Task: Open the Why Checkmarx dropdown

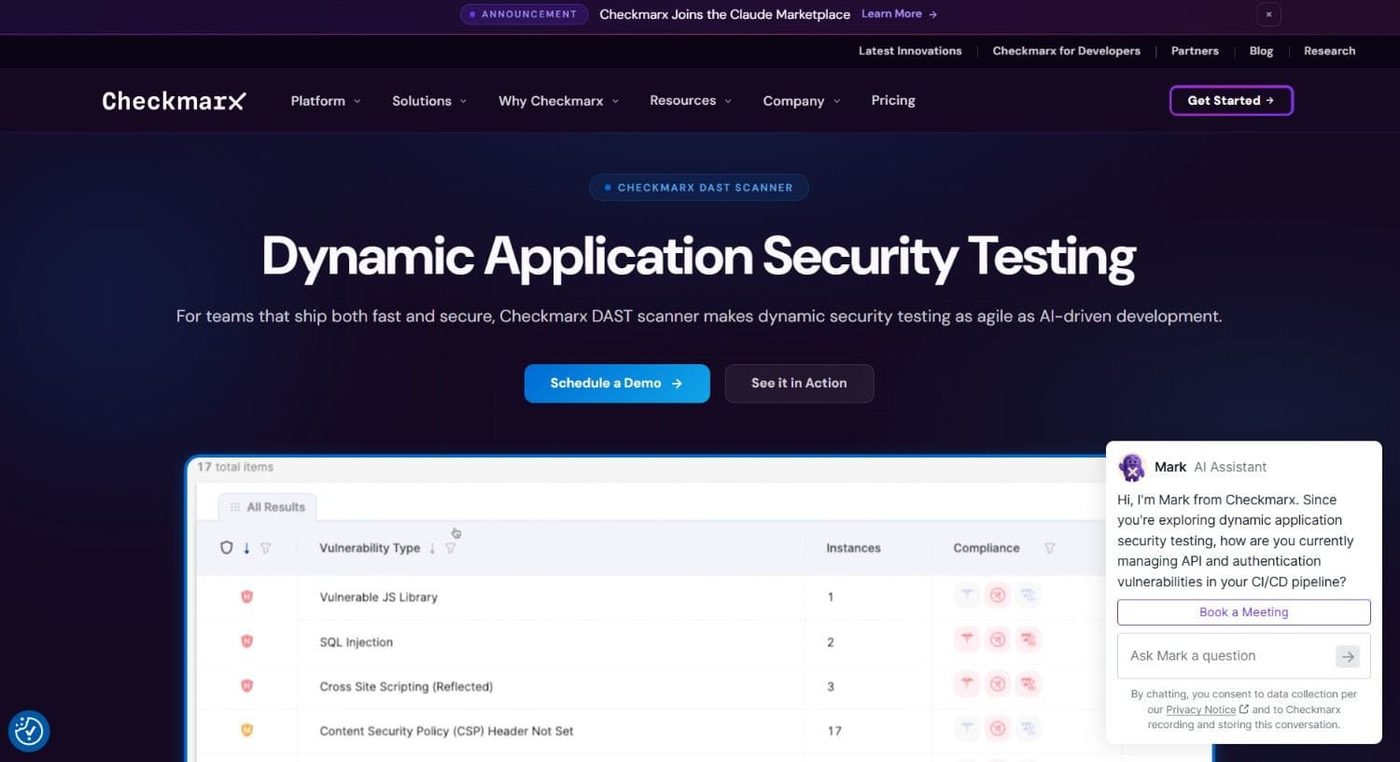Action: click(x=559, y=101)
